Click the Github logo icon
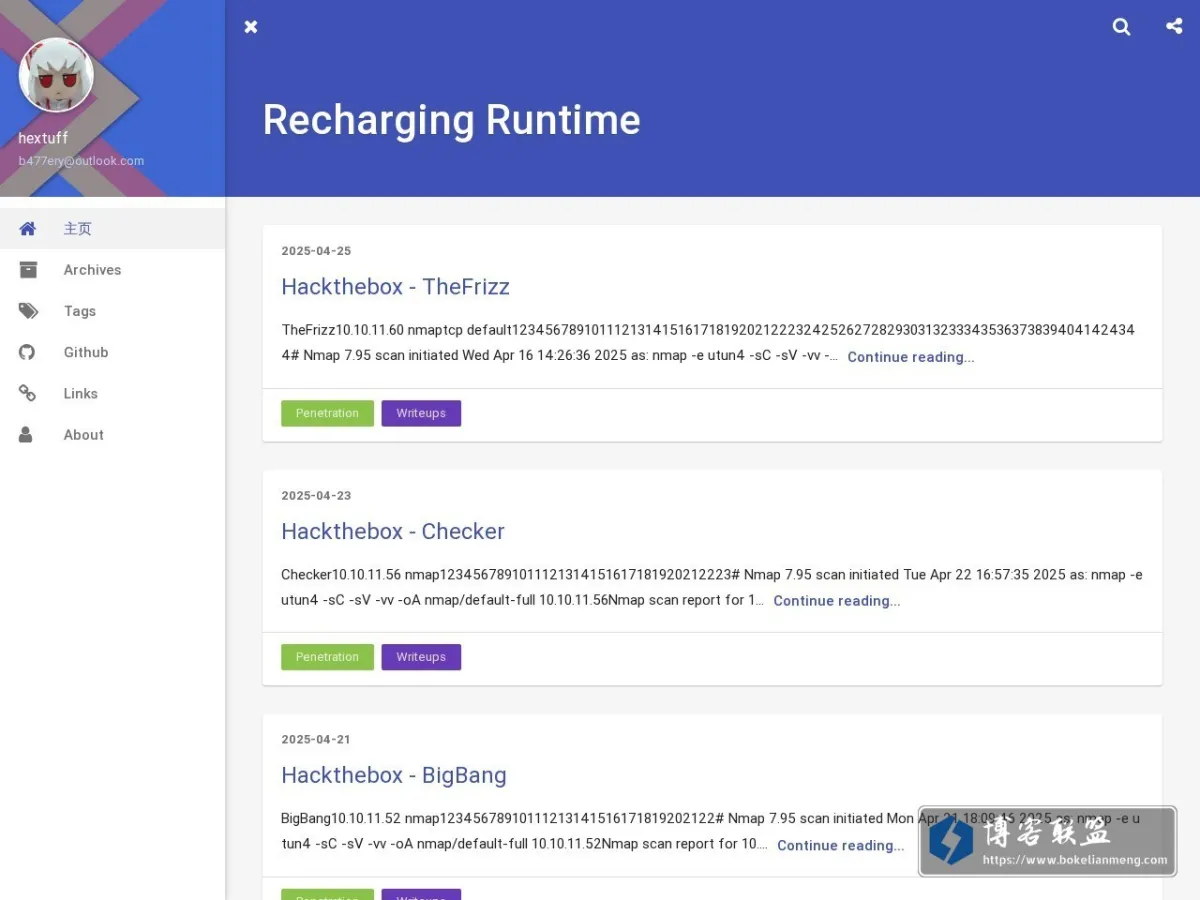 pyautogui.click(x=28, y=352)
